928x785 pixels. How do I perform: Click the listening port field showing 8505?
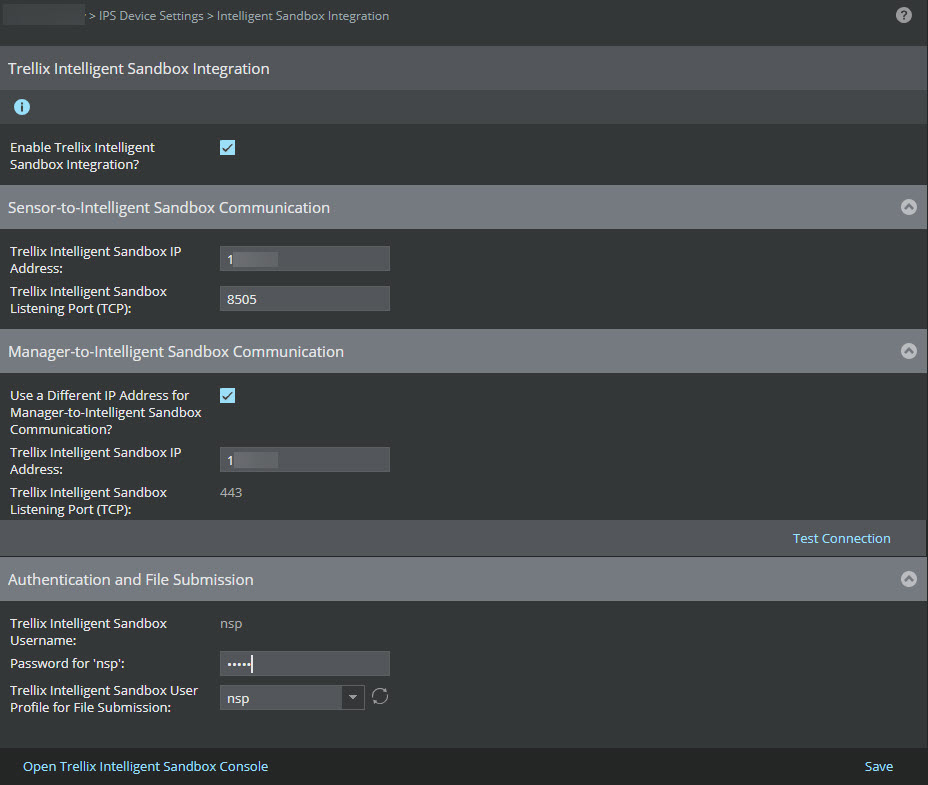(x=305, y=299)
